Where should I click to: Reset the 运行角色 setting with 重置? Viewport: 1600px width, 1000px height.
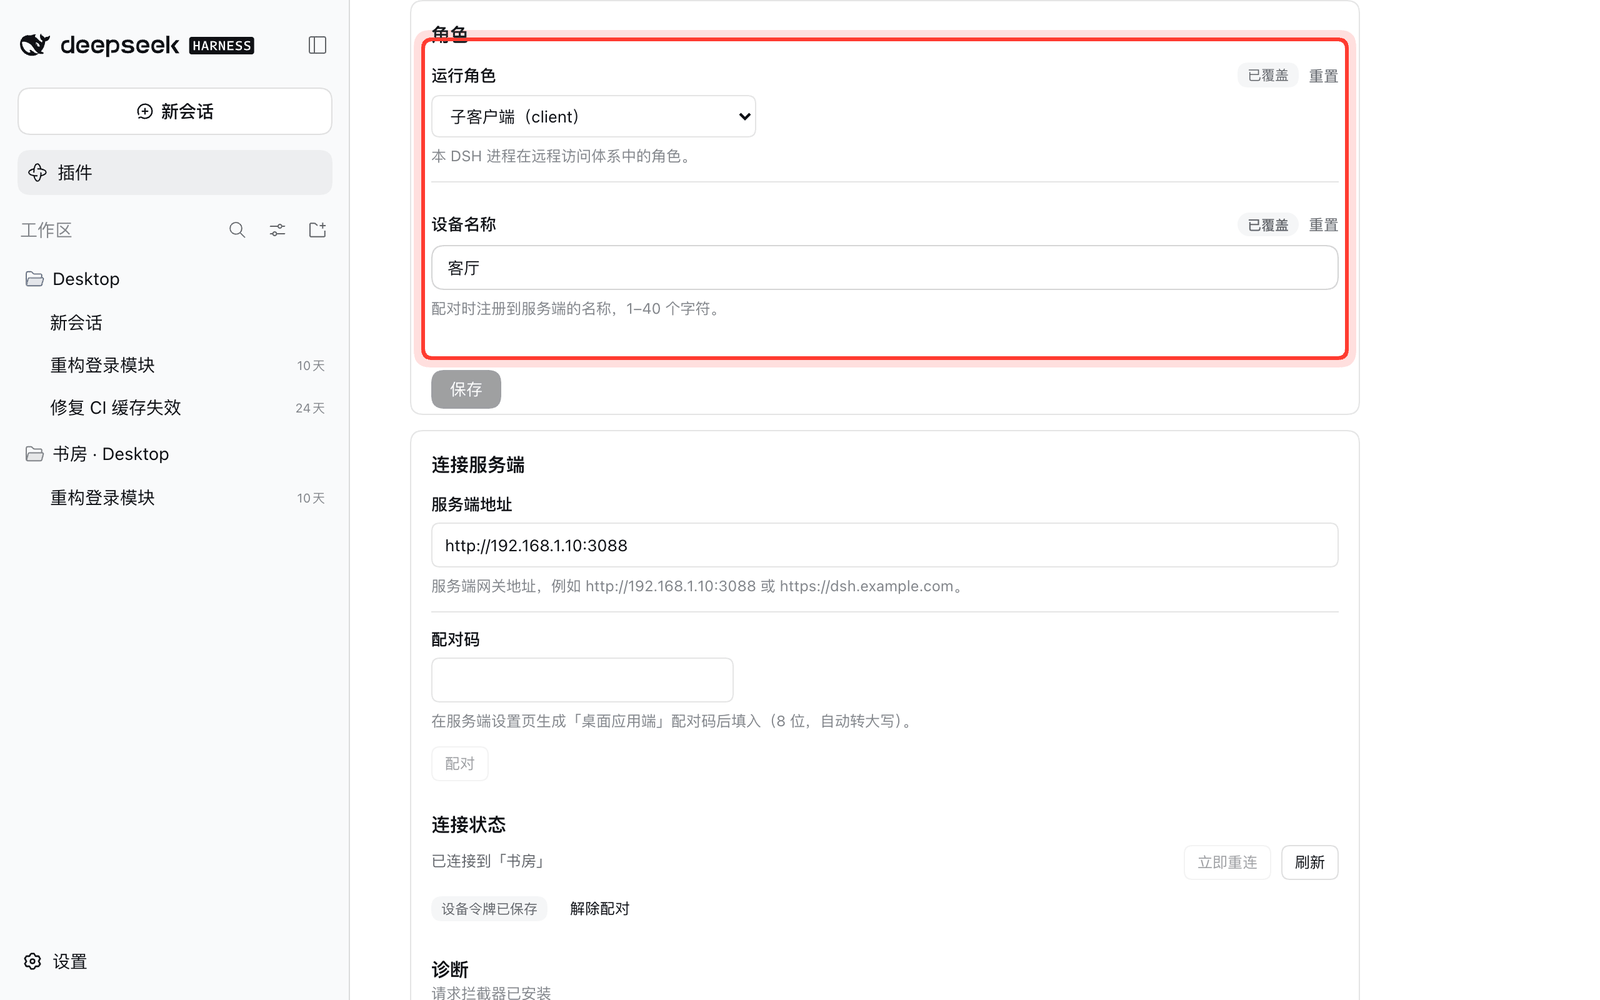click(x=1323, y=76)
